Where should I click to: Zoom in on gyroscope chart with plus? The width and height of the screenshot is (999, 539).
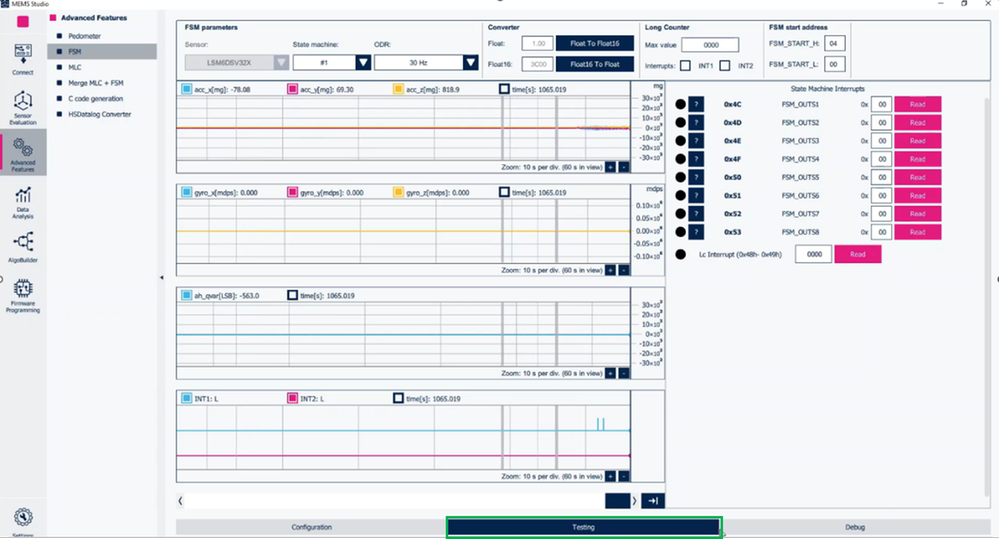610,270
